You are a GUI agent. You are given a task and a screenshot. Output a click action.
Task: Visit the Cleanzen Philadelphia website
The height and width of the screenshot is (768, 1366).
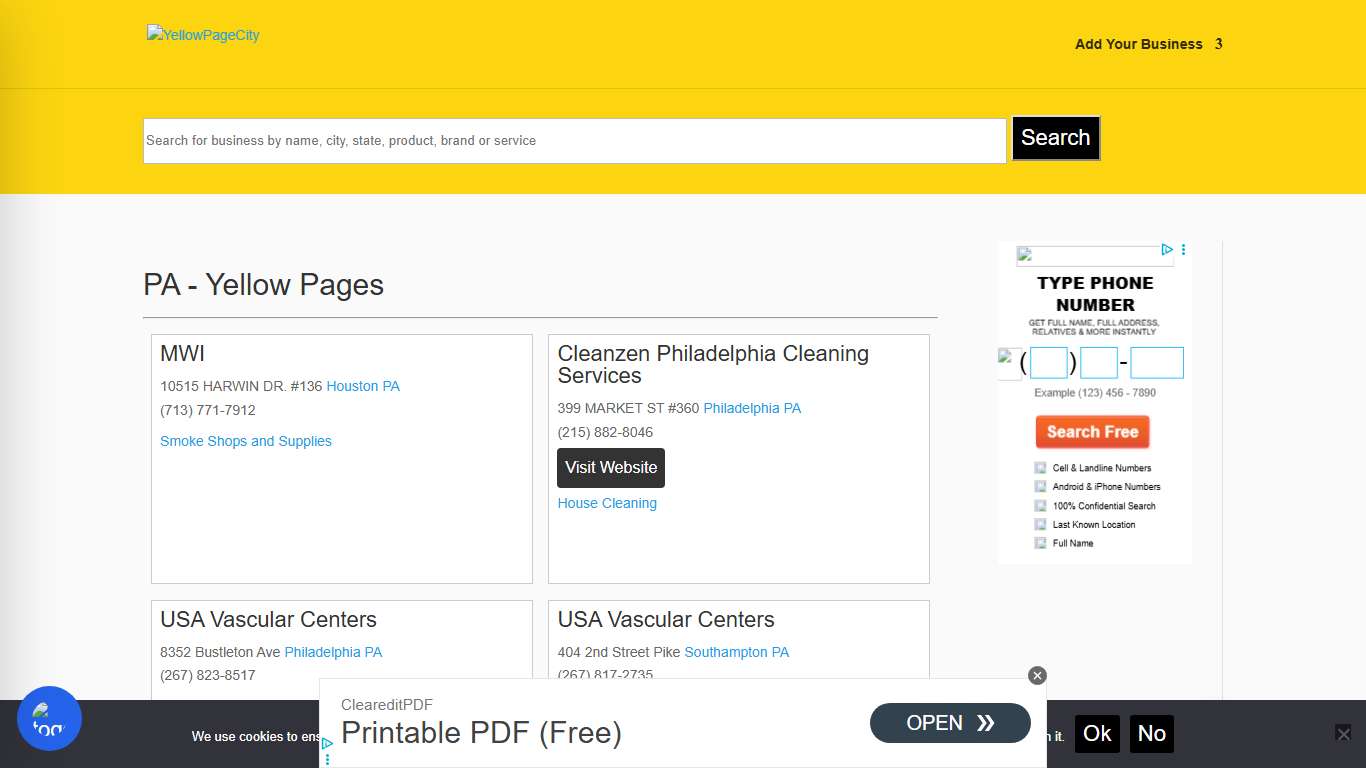click(610, 467)
